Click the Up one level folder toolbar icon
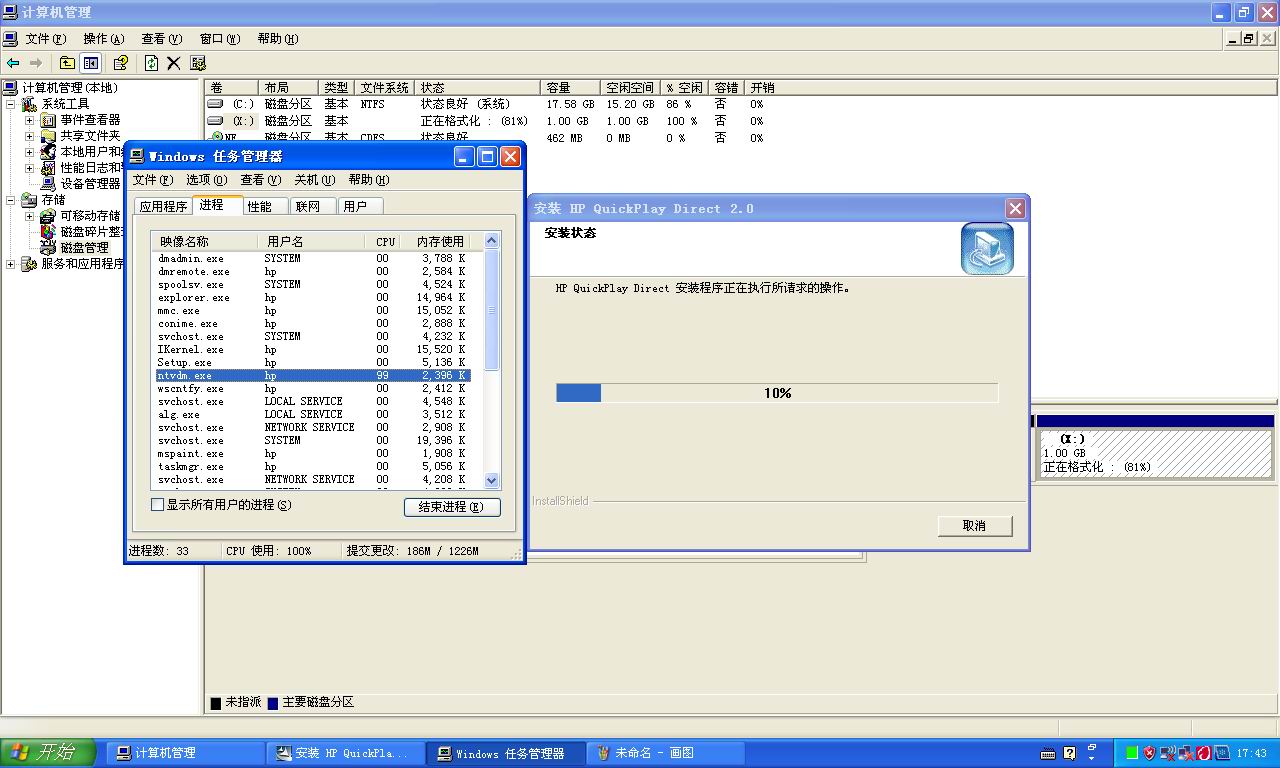1280x768 pixels. [x=67, y=63]
